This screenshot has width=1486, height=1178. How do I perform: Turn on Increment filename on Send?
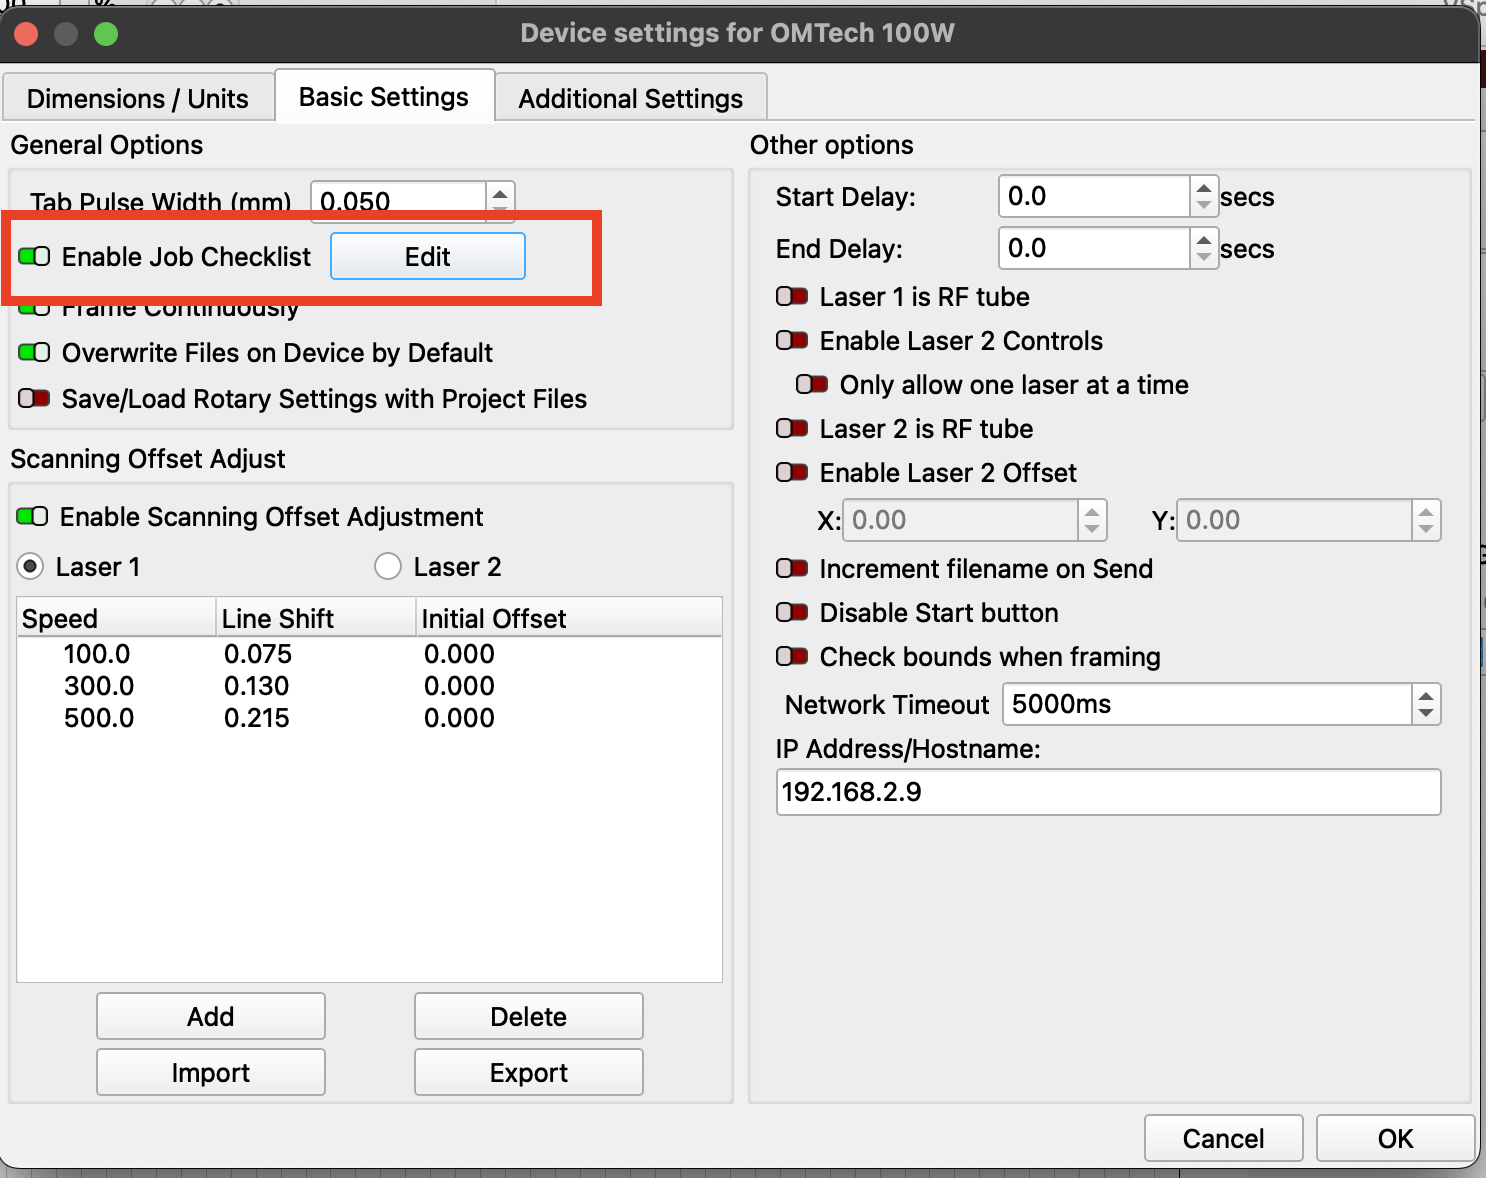[792, 569]
